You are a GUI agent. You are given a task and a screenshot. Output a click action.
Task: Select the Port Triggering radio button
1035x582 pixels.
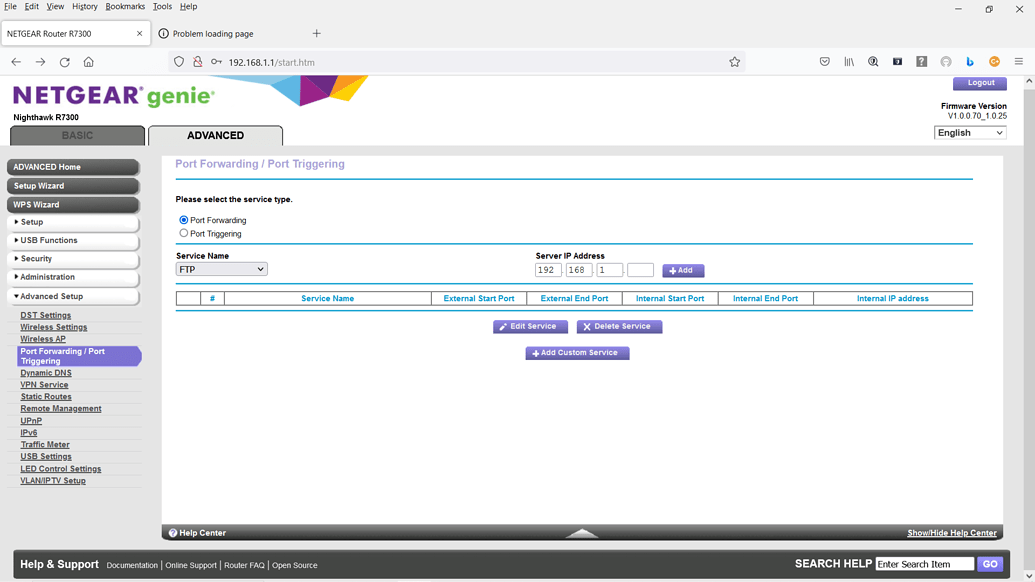point(183,233)
